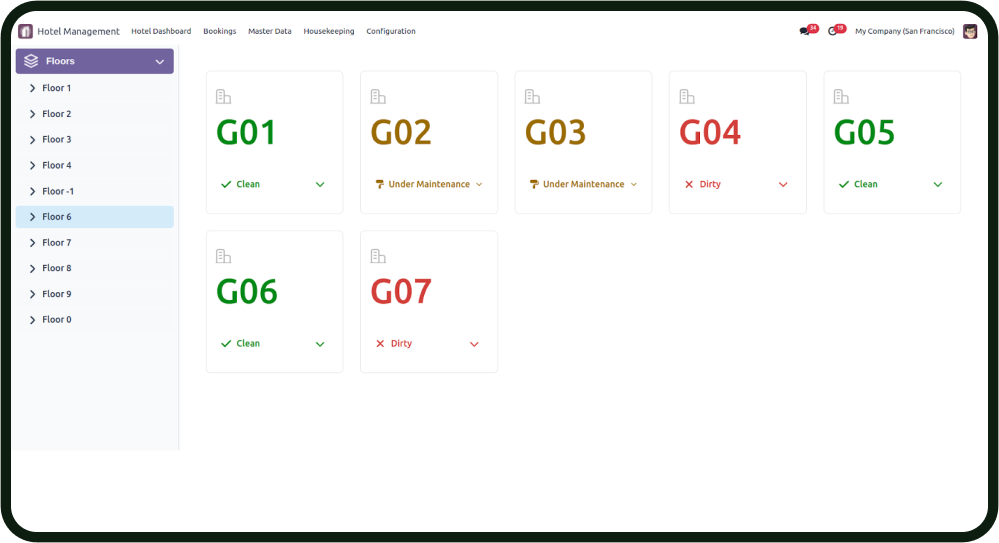Collapse the Floors panel header chevron
999x543 pixels.
point(159,62)
